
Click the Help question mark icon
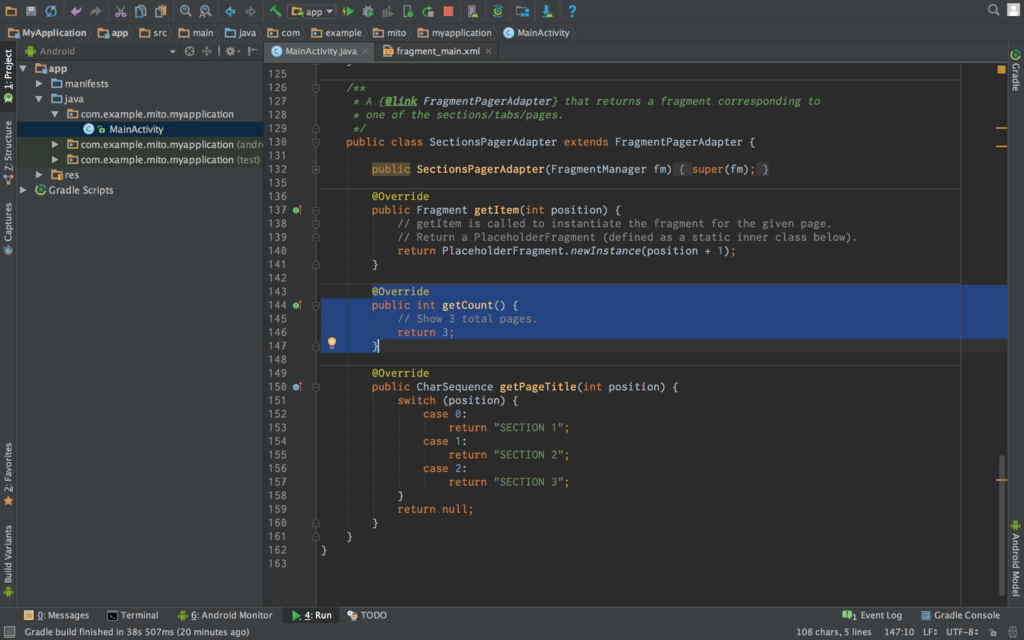pyautogui.click(x=572, y=11)
